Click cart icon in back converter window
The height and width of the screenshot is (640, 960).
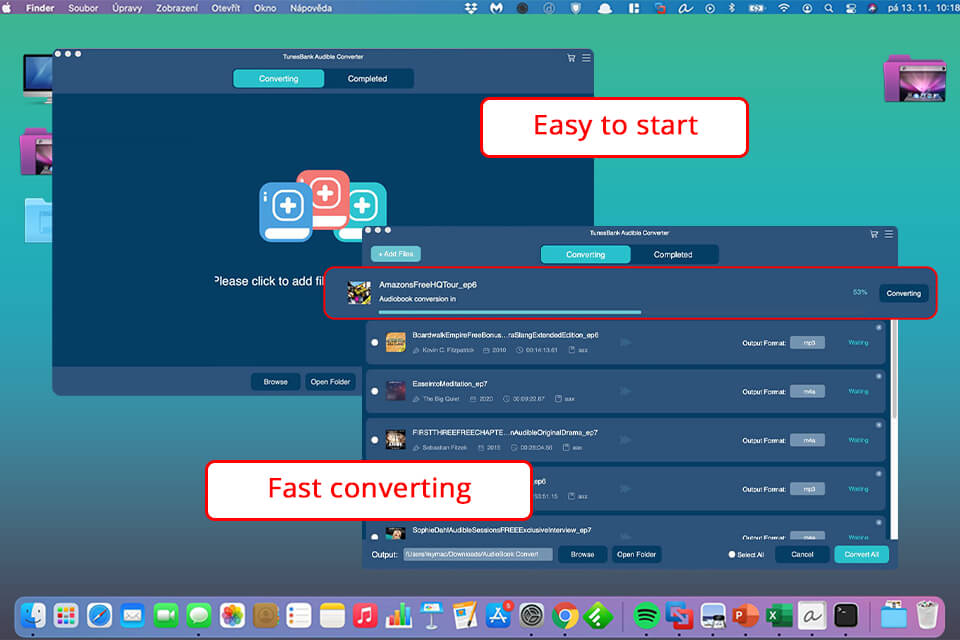tap(571, 58)
